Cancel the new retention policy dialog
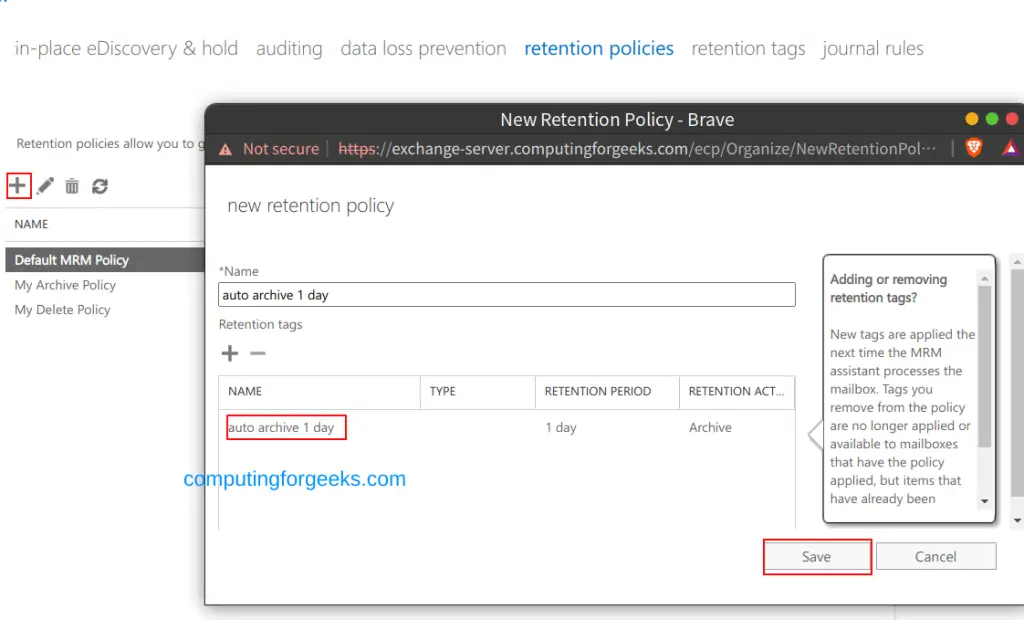This screenshot has width=1024, height=620. [936, 557]
